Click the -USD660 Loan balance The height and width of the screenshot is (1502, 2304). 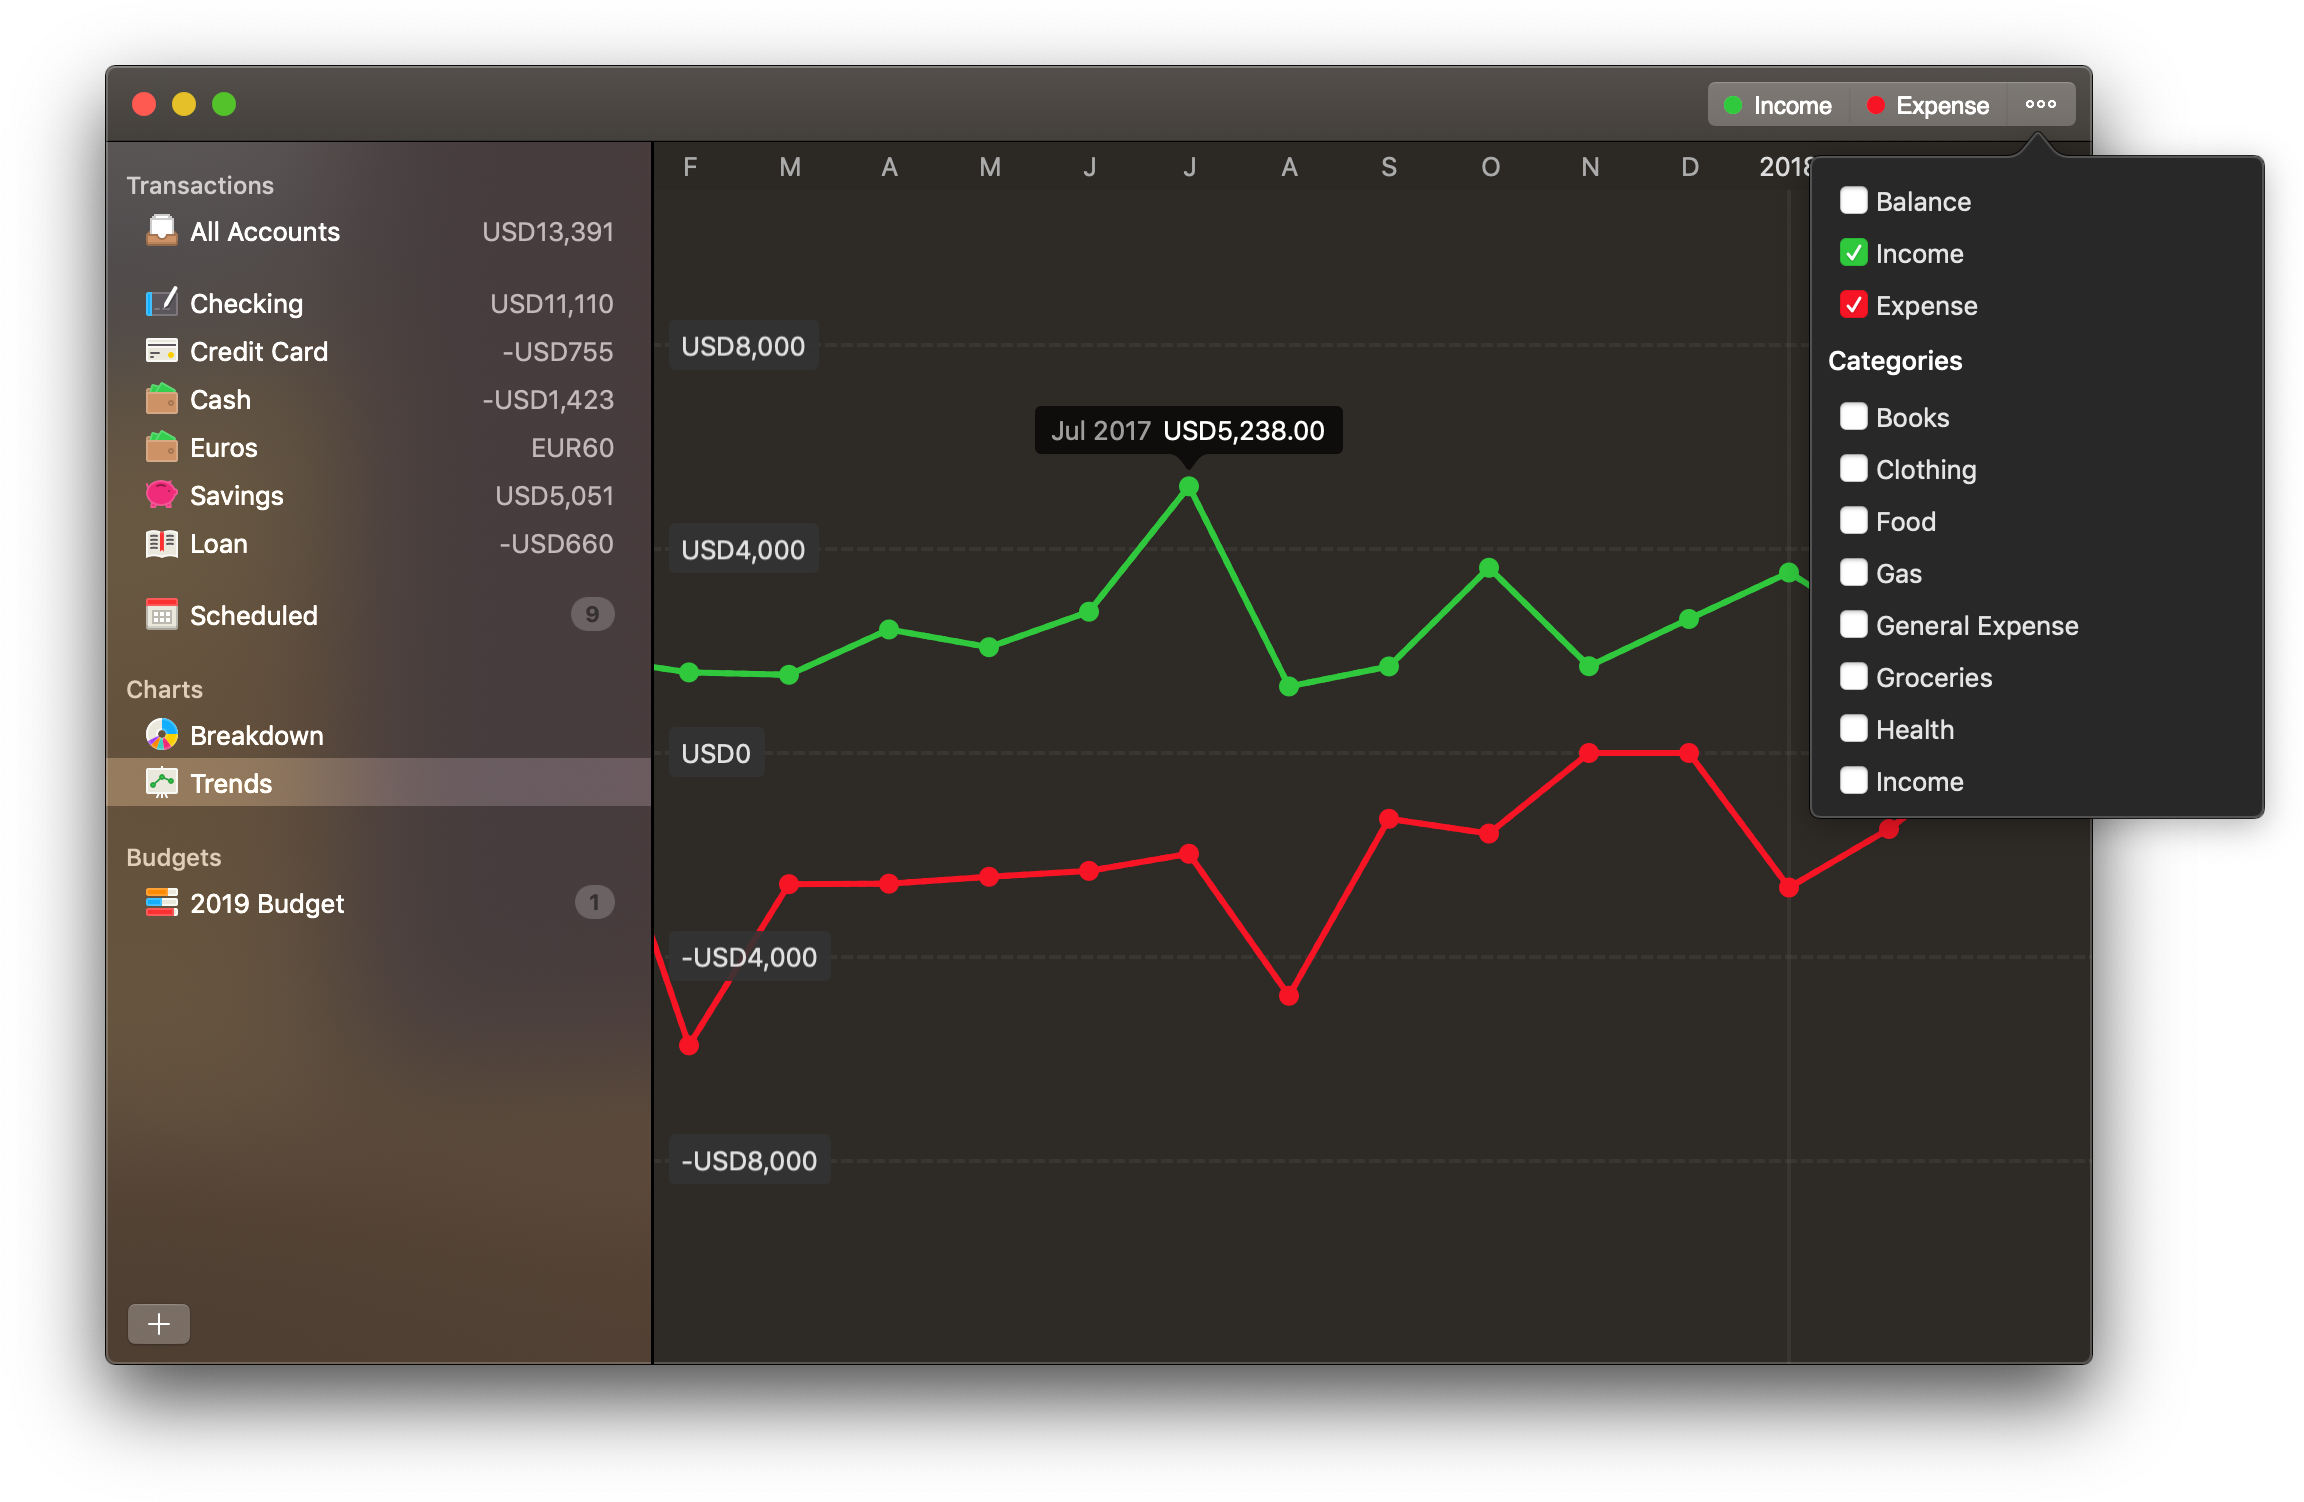tap(556, 543)
